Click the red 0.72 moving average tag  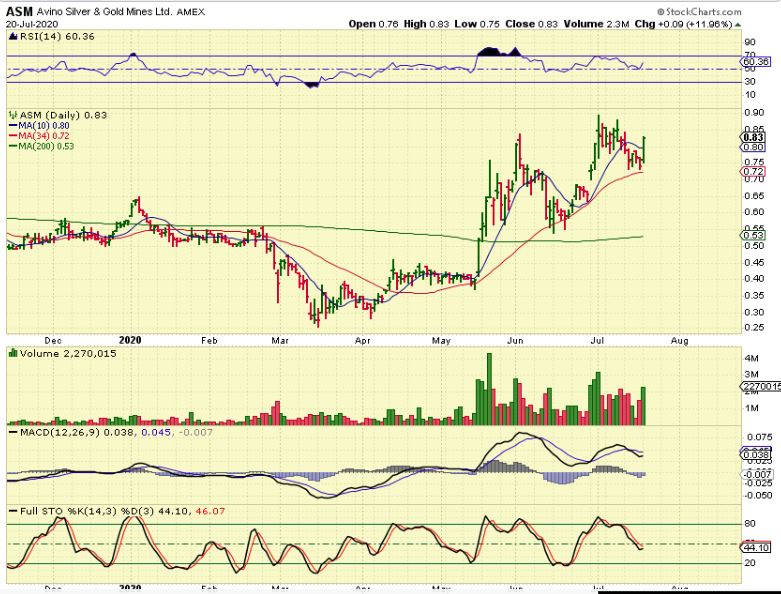(753, 172)
